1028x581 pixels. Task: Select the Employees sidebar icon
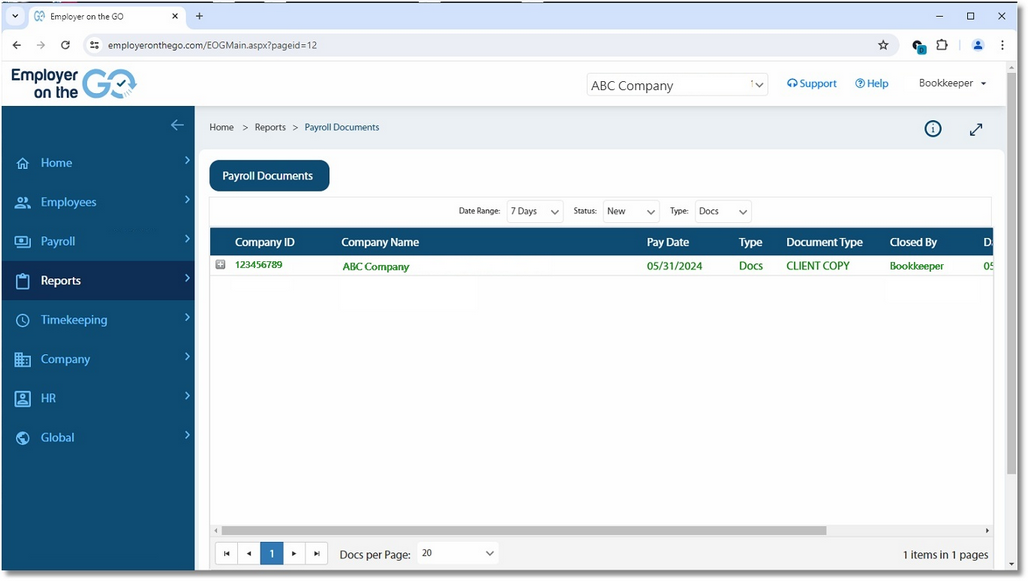pos(23,202)
